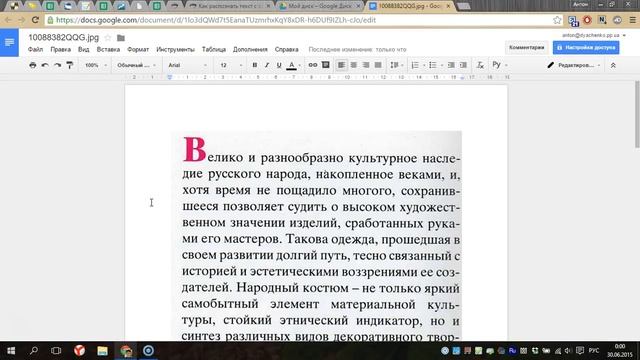The width and height of the screenshot is (640, 360).
Task: Move document using folder icon
Action: tap(121, 38)
